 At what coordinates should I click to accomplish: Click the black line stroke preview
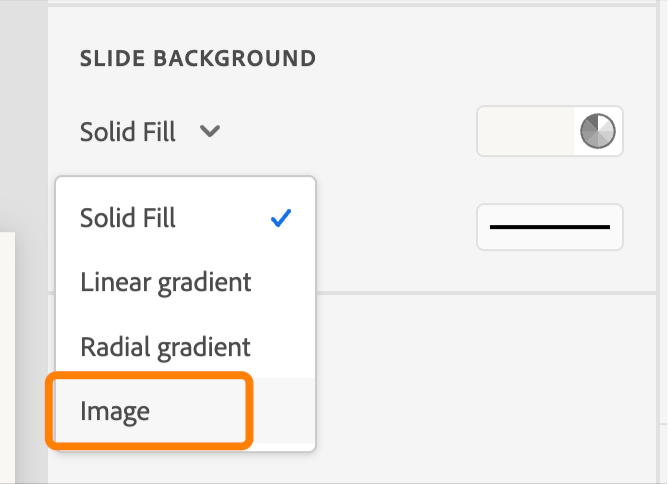coord(550,227)
